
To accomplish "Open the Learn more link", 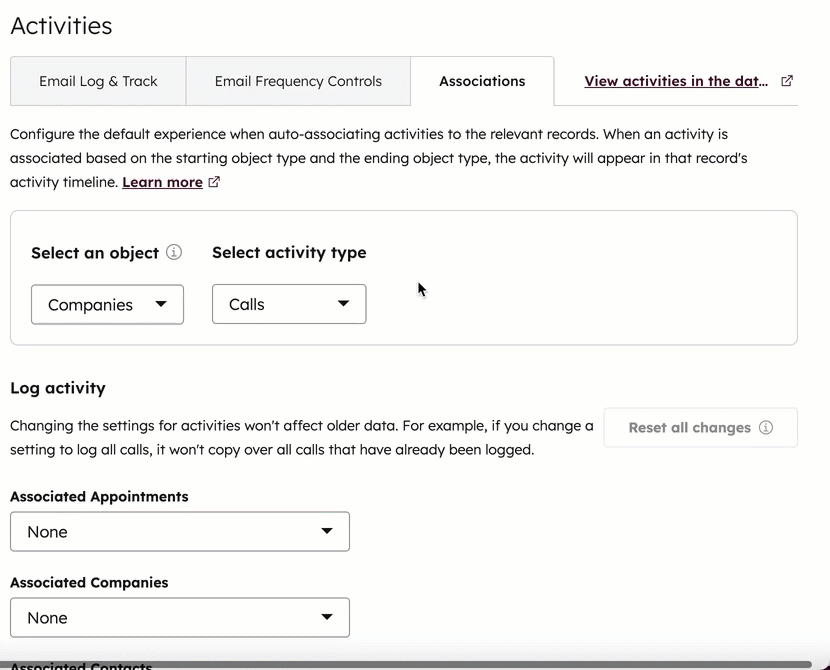I will [x=162, y=183].
